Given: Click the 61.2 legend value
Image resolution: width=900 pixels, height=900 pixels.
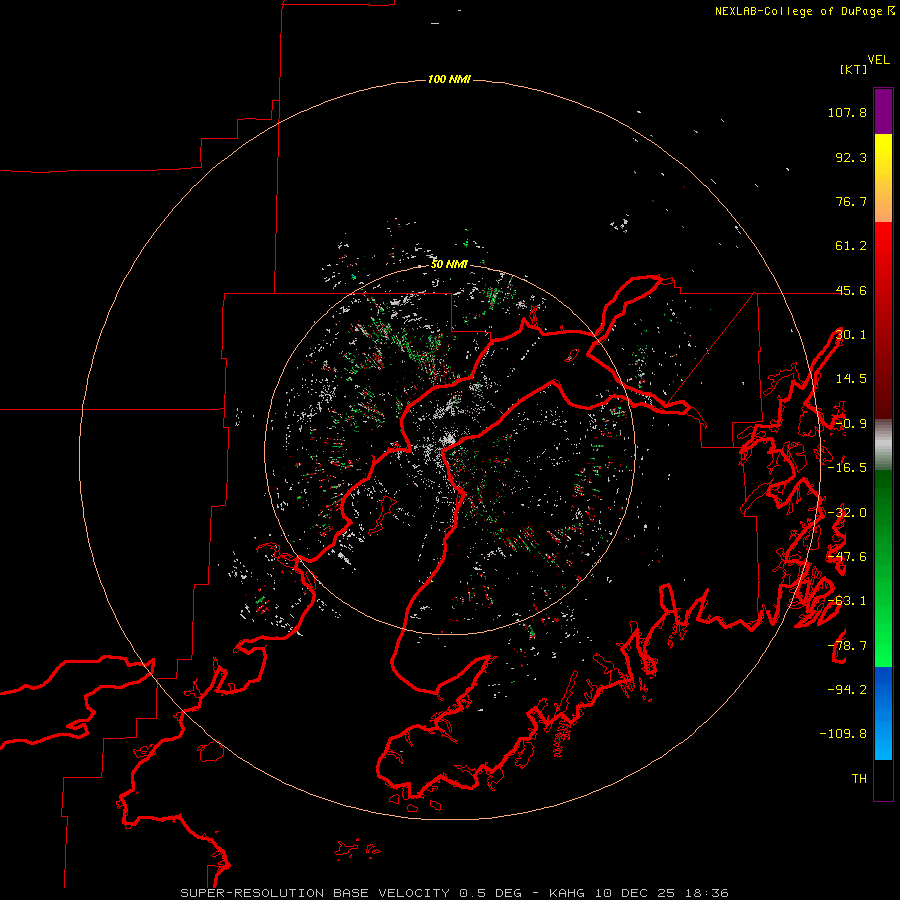Looking at the screenshot, I should pyautogui.click(x=851, y=246).
